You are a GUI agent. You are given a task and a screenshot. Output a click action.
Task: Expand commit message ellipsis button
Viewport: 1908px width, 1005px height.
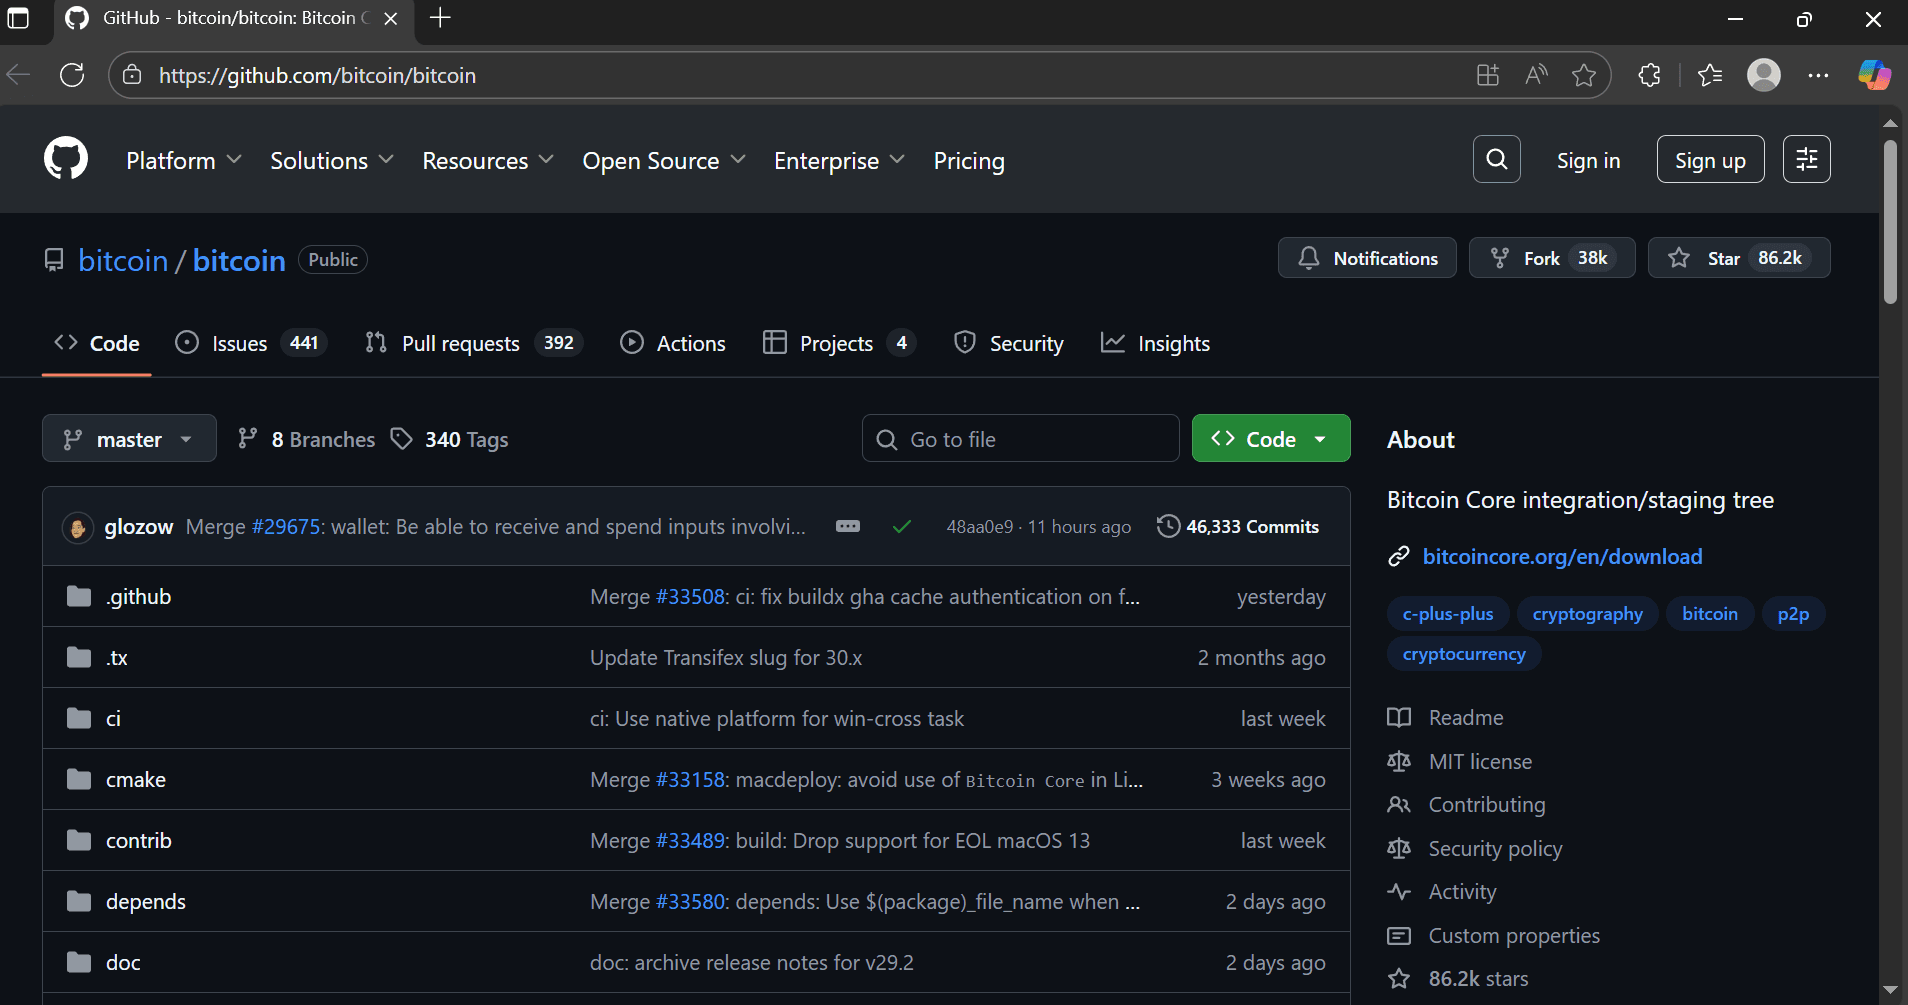(848, 526)
